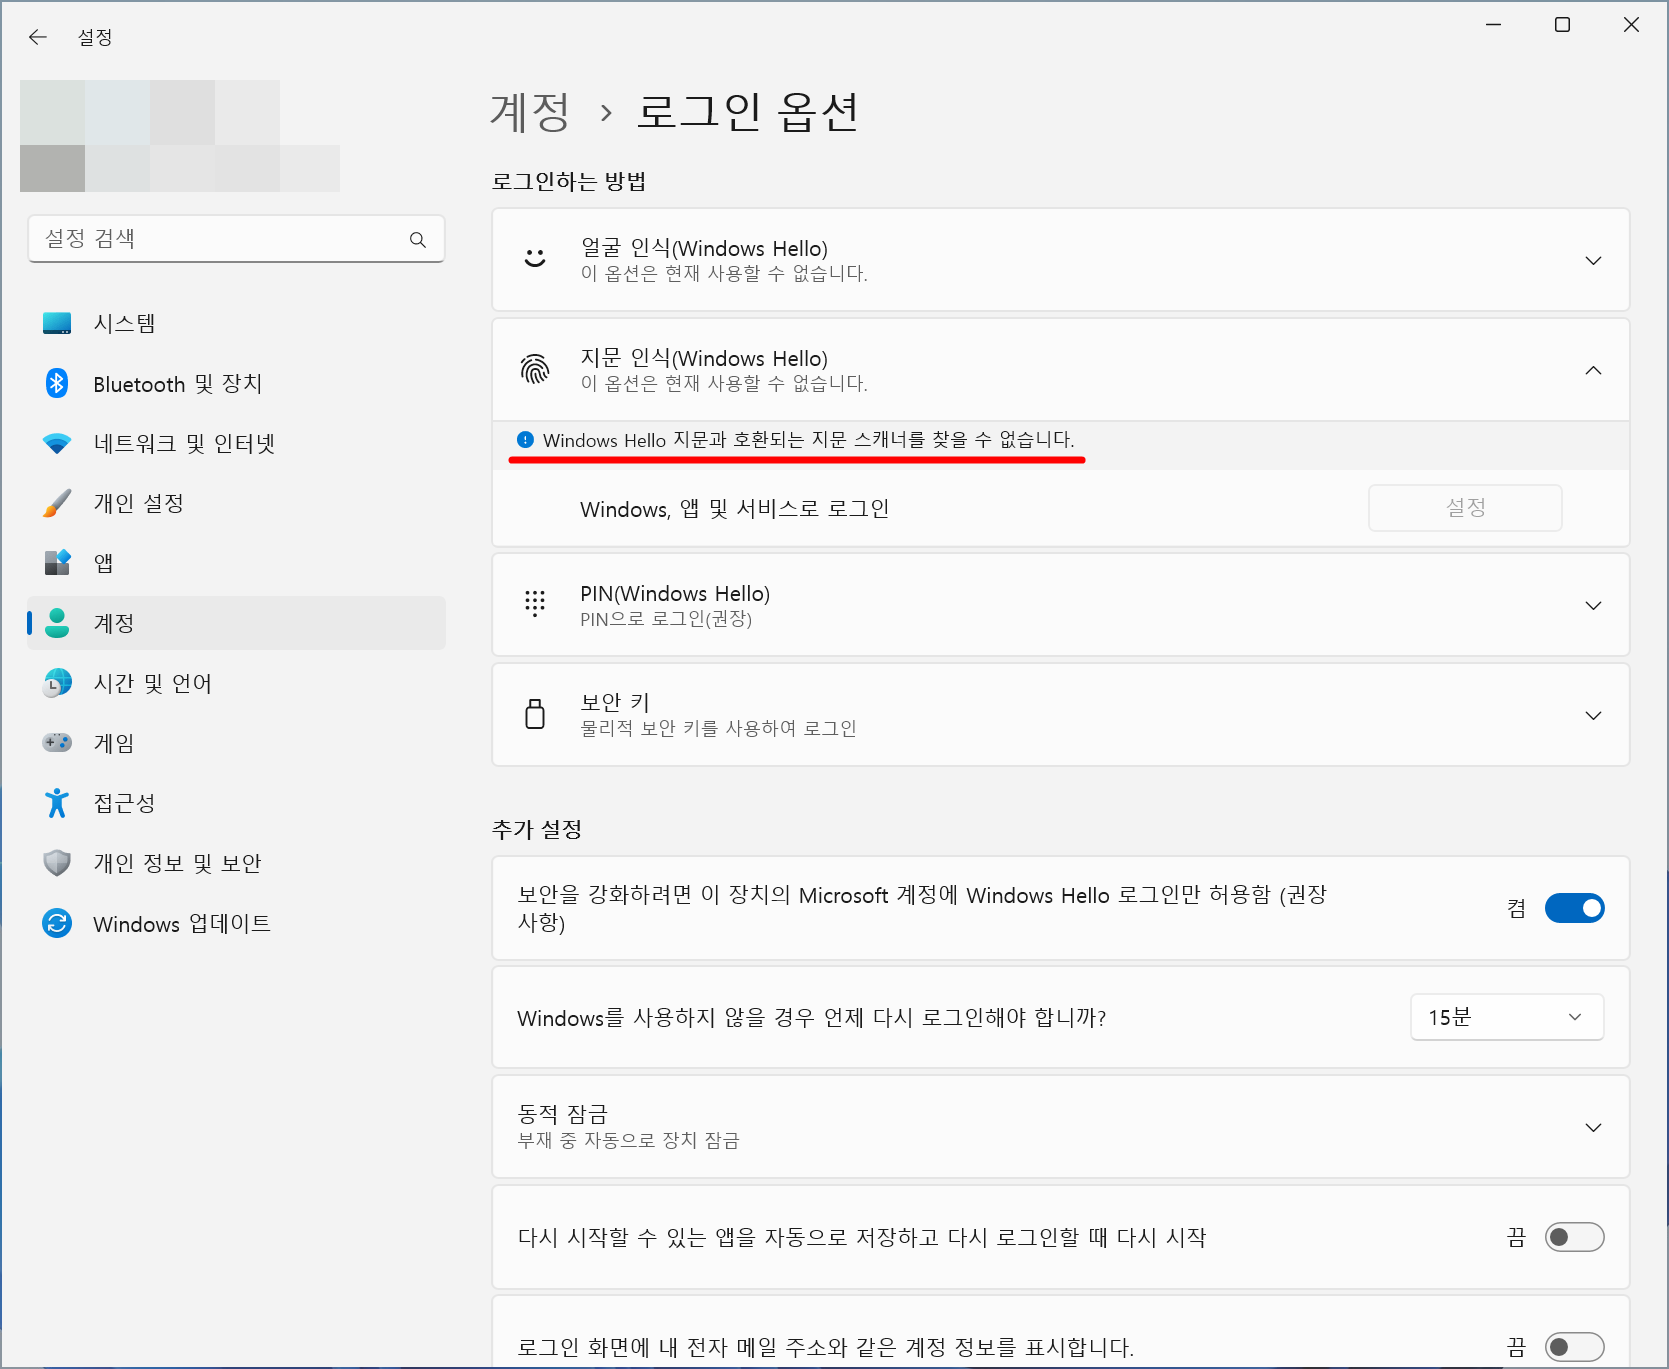Expand 동적 잠금 chevron
This screenshot has width=1669, height=1369.
click(x=1593, y=1127)
